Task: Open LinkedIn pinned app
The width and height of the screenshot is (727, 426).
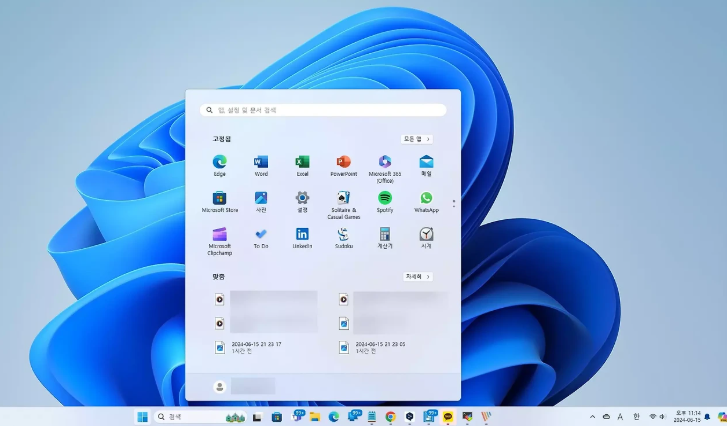Action: 302,238
